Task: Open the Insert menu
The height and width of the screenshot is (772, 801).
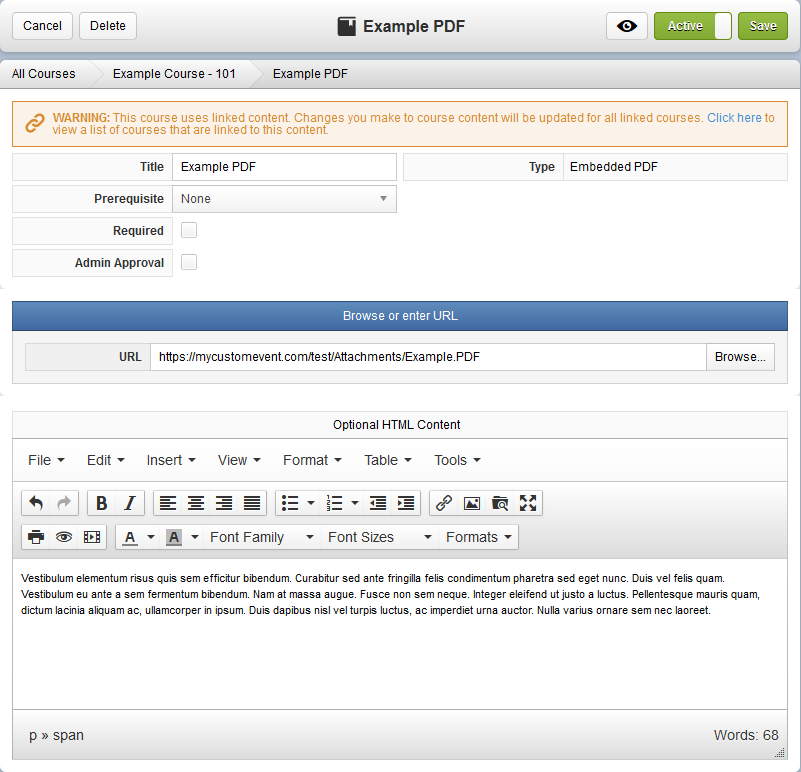Action: click(x=171, y=460)
